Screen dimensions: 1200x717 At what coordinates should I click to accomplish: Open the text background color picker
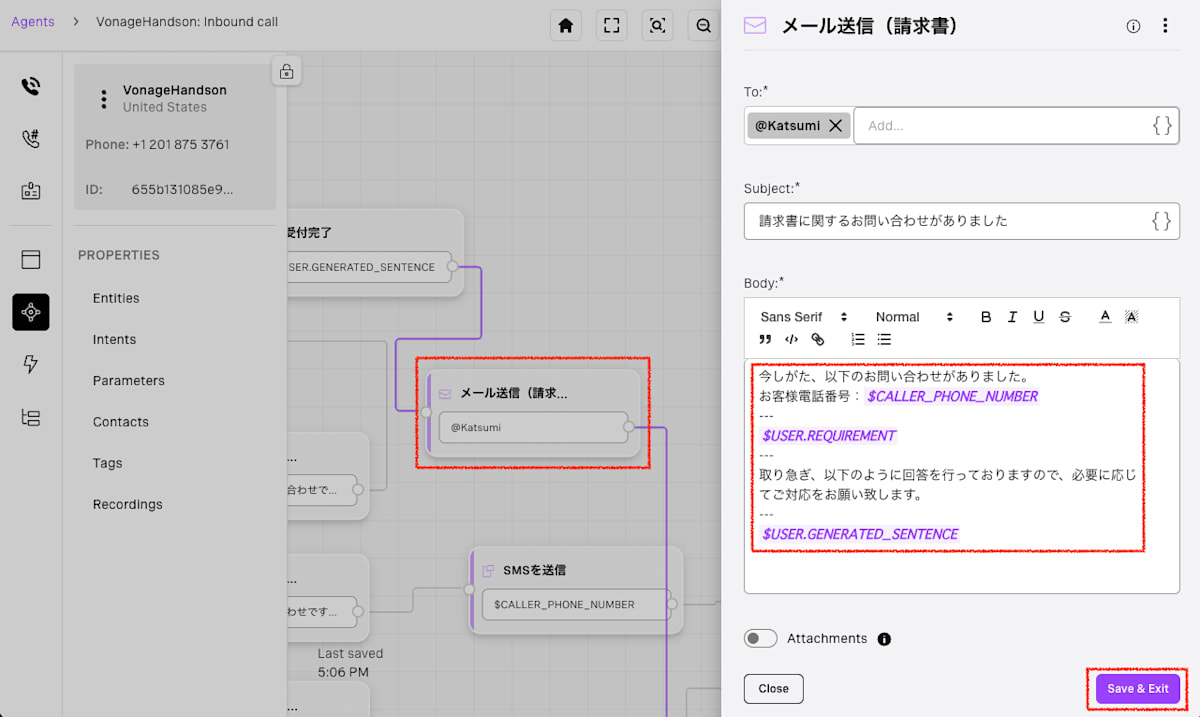pos(1131,317)
